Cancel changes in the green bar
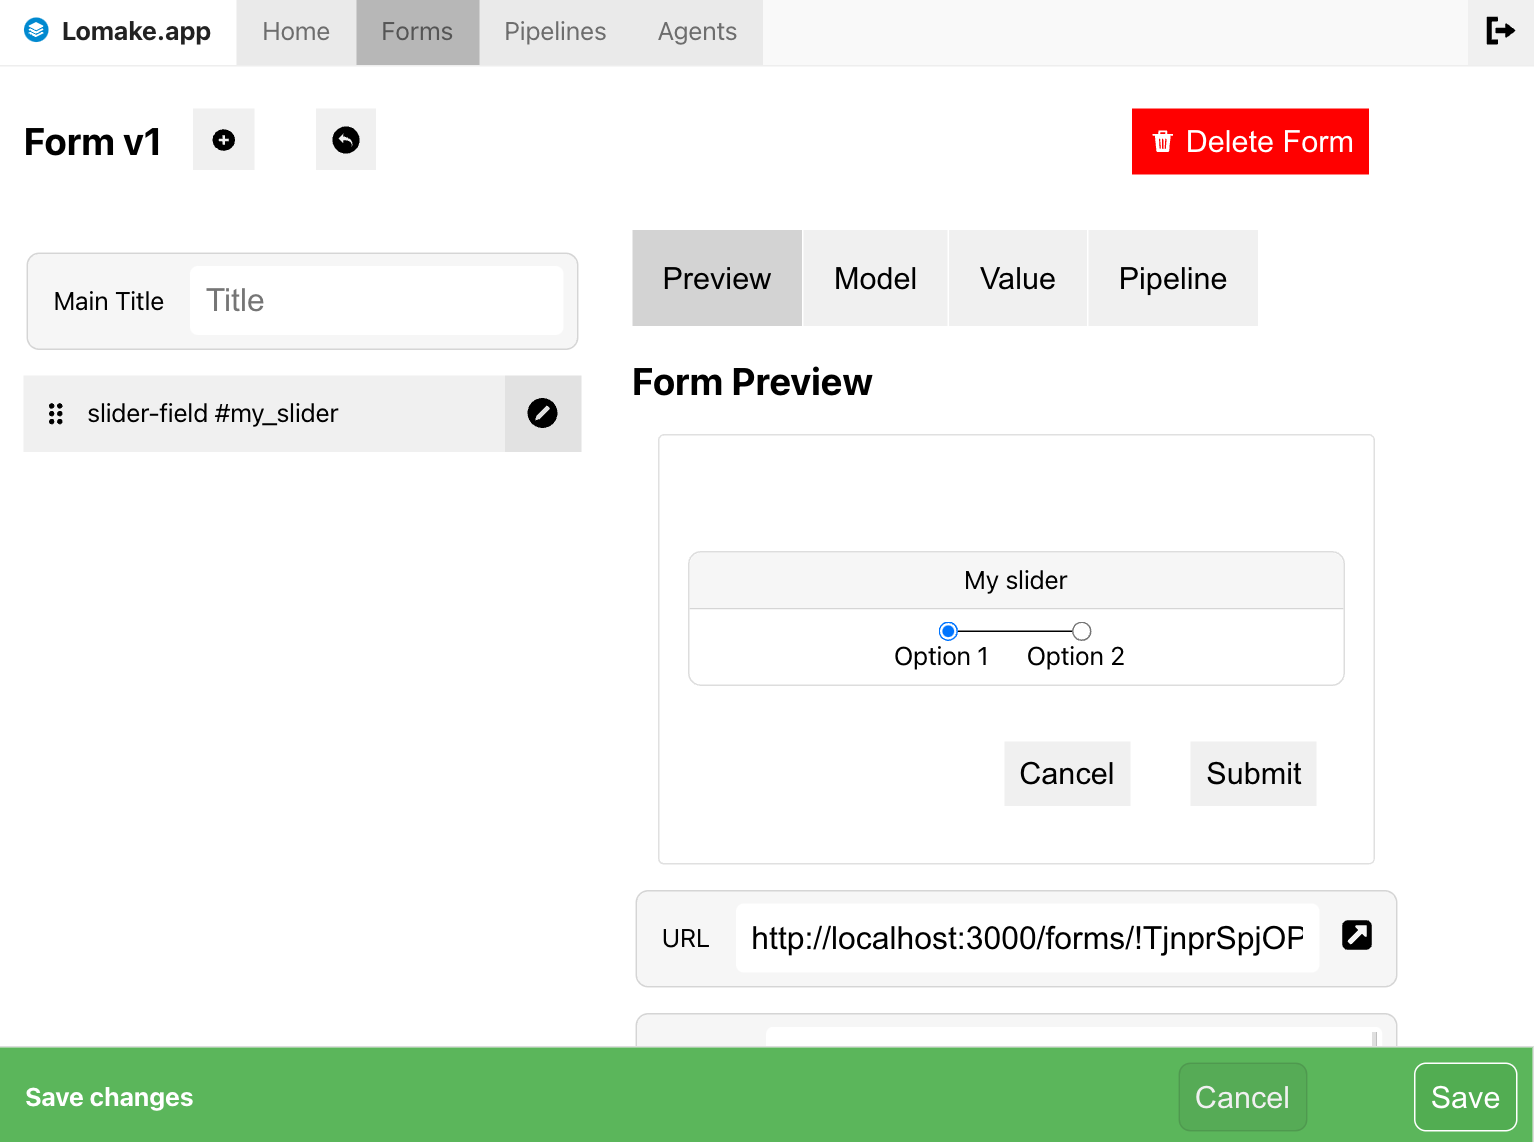Viewport: 1534px width, 1142px height. tap(1242, 1097)
